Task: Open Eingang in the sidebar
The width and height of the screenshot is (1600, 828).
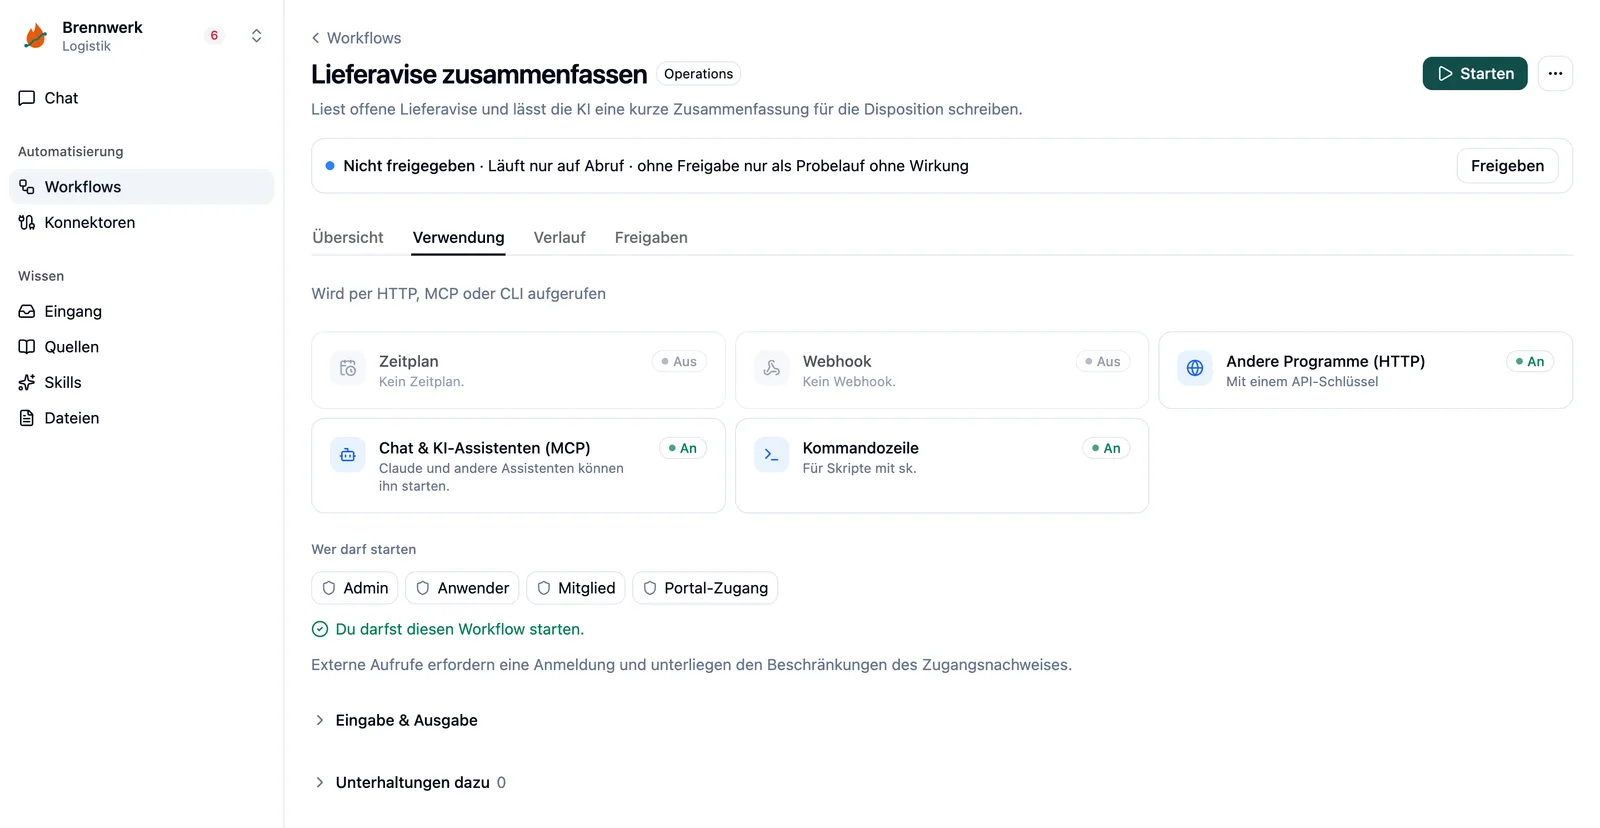Action: click(141, 312)
